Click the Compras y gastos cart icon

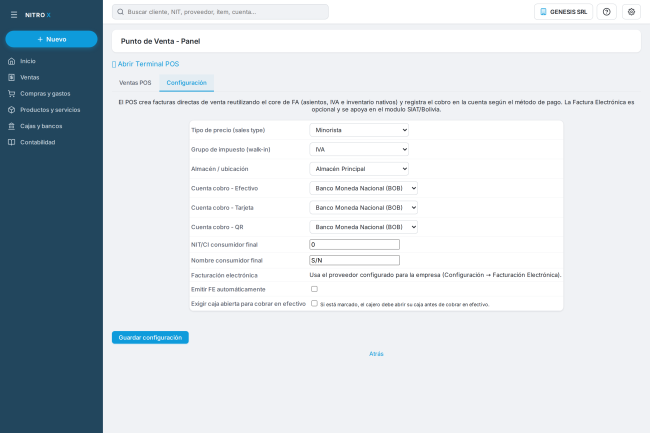(12, 94)
